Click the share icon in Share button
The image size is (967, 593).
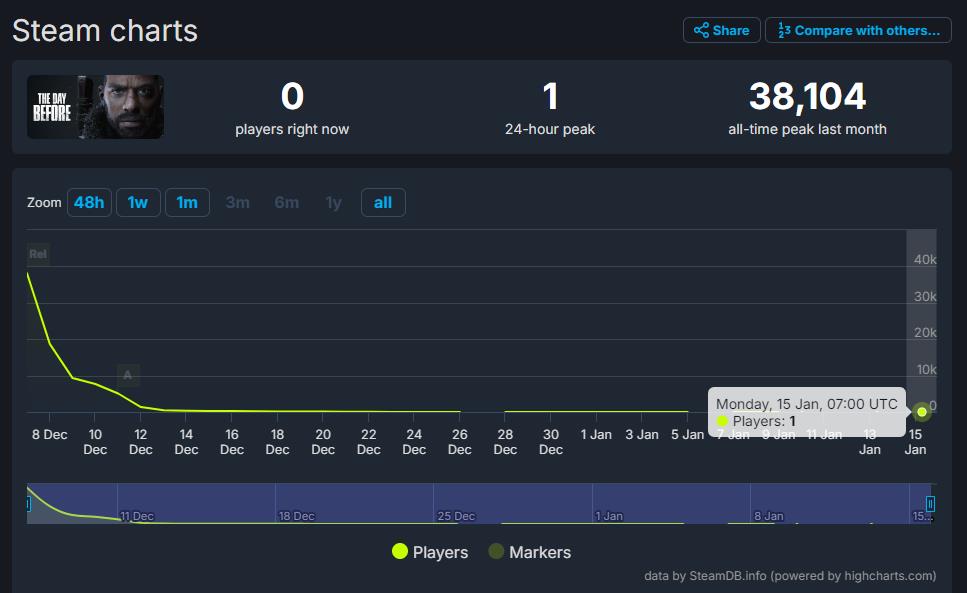701,30
